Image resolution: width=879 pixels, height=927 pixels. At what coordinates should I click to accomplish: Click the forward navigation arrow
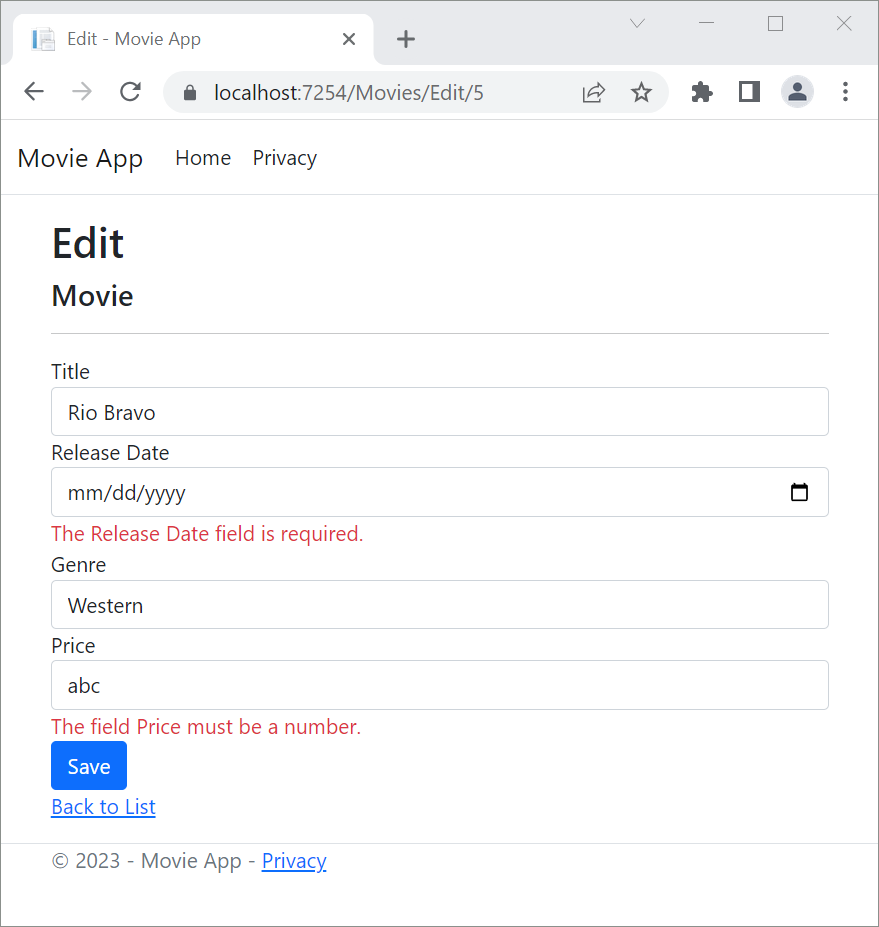click(81, 91)
